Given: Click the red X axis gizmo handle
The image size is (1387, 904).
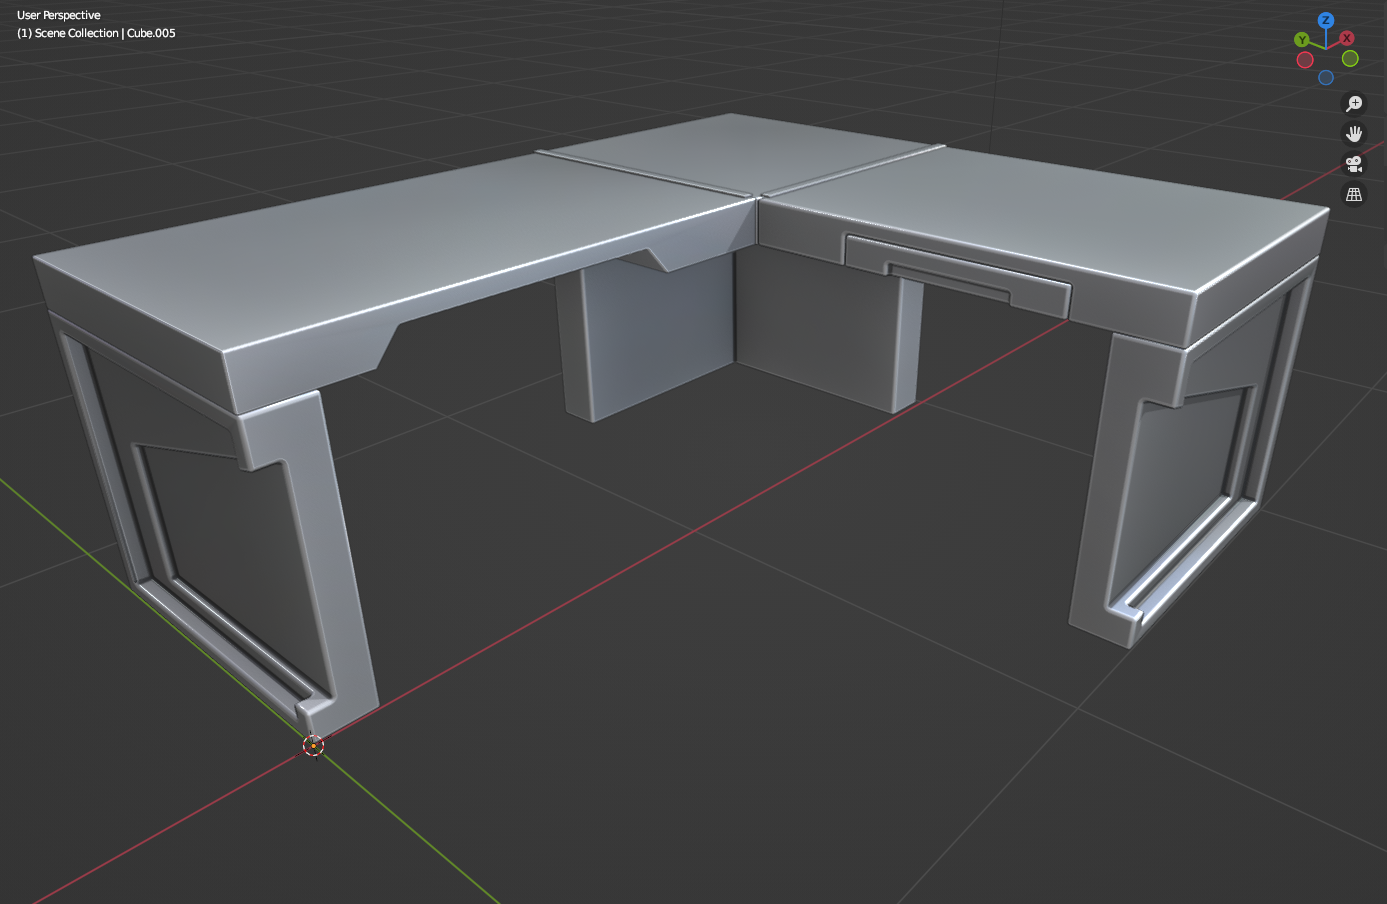Looking at the screenshot, I should 1347,38.
